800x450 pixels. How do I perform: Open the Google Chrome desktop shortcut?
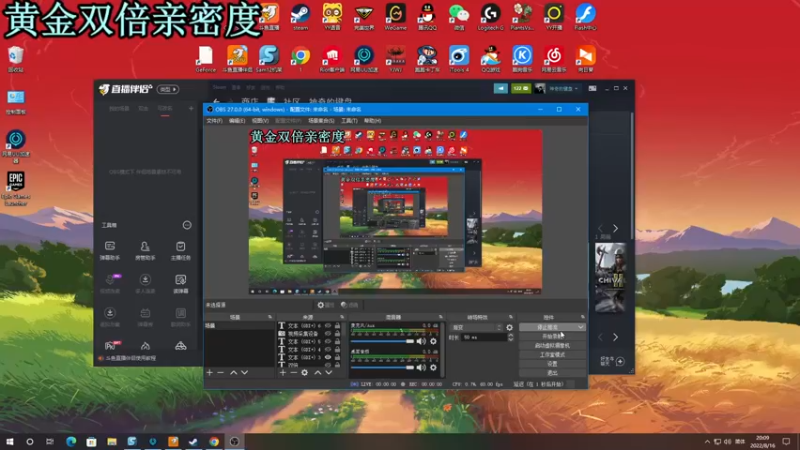point(301,58)
